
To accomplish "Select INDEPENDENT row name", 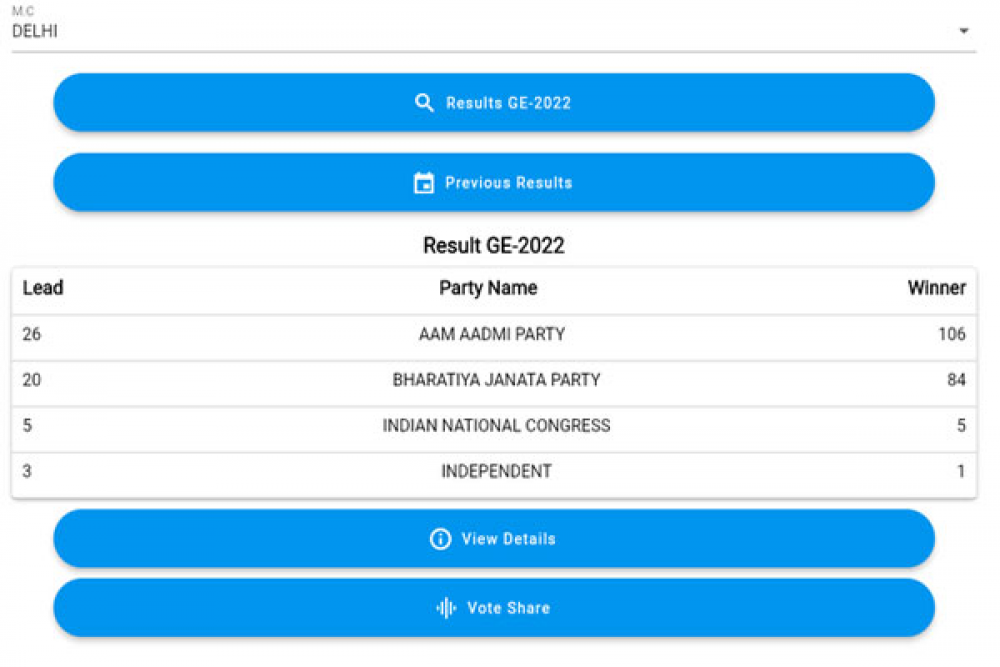I will [496, 471].
